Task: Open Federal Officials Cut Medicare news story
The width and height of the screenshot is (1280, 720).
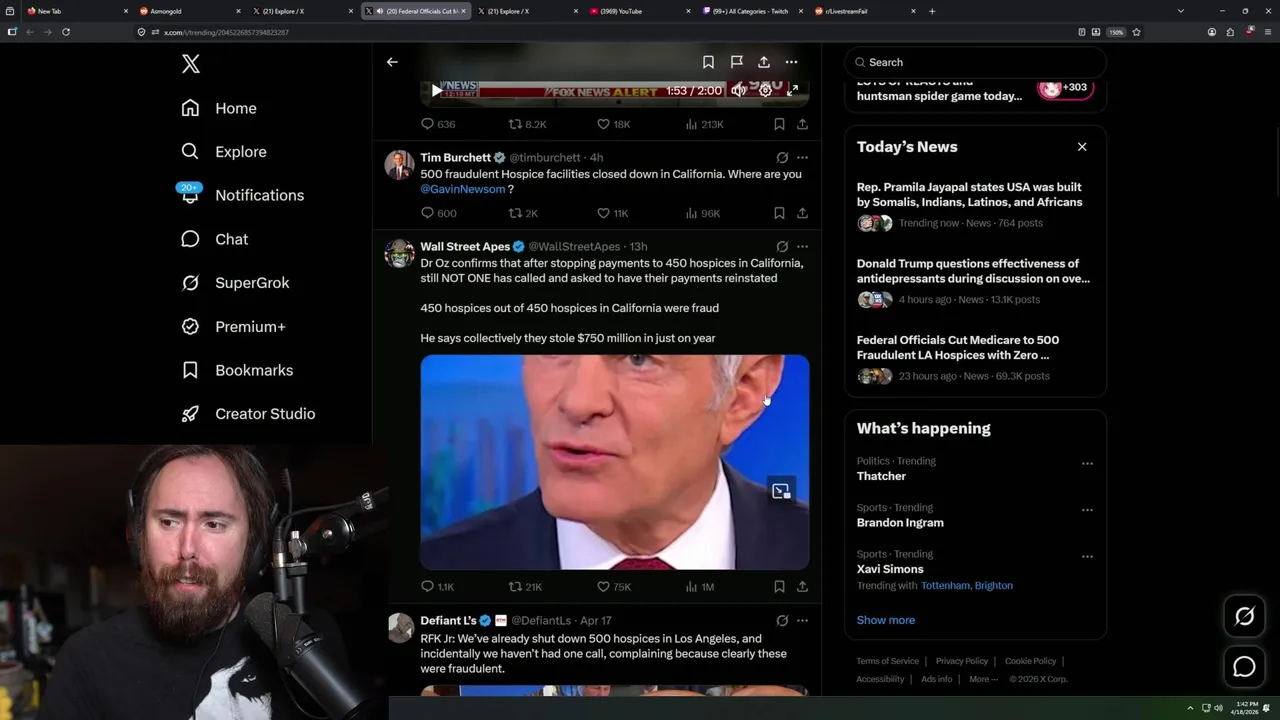Action: click(x=975, y=358)
